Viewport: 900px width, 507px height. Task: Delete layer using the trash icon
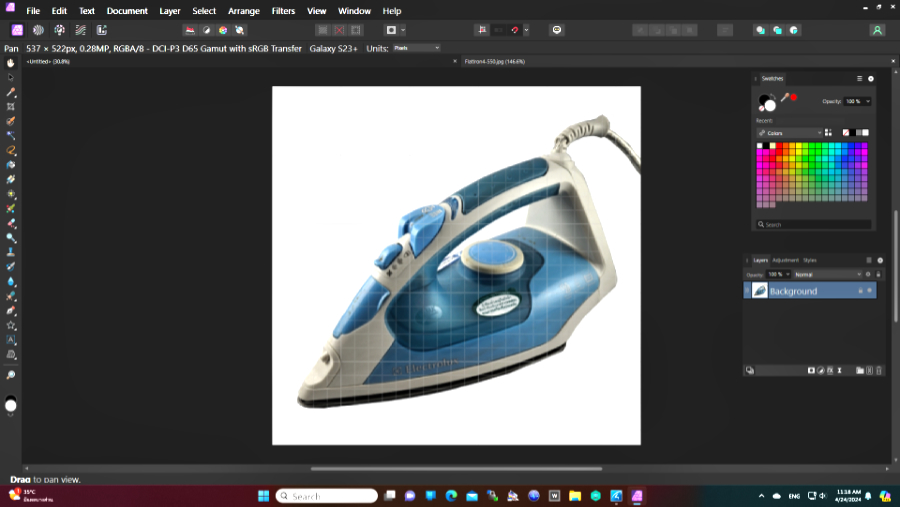pyautogui.click(x=880, y=370)
